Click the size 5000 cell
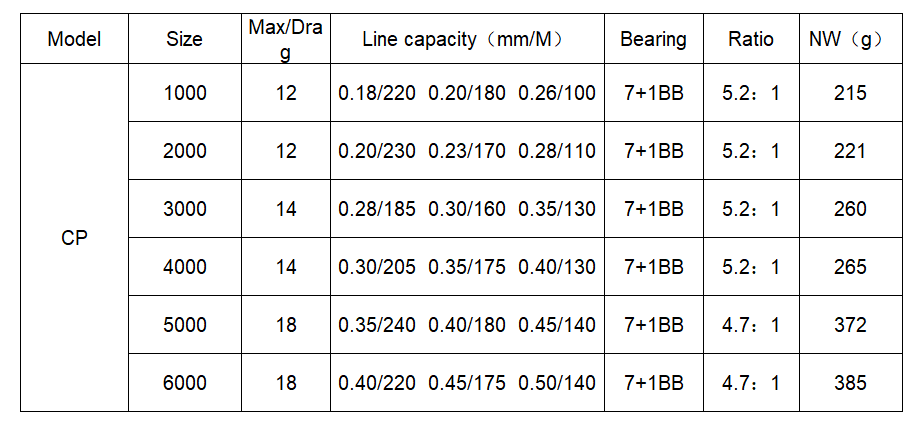The height and width of the screenshot is (426, 914). click(184, 325)
